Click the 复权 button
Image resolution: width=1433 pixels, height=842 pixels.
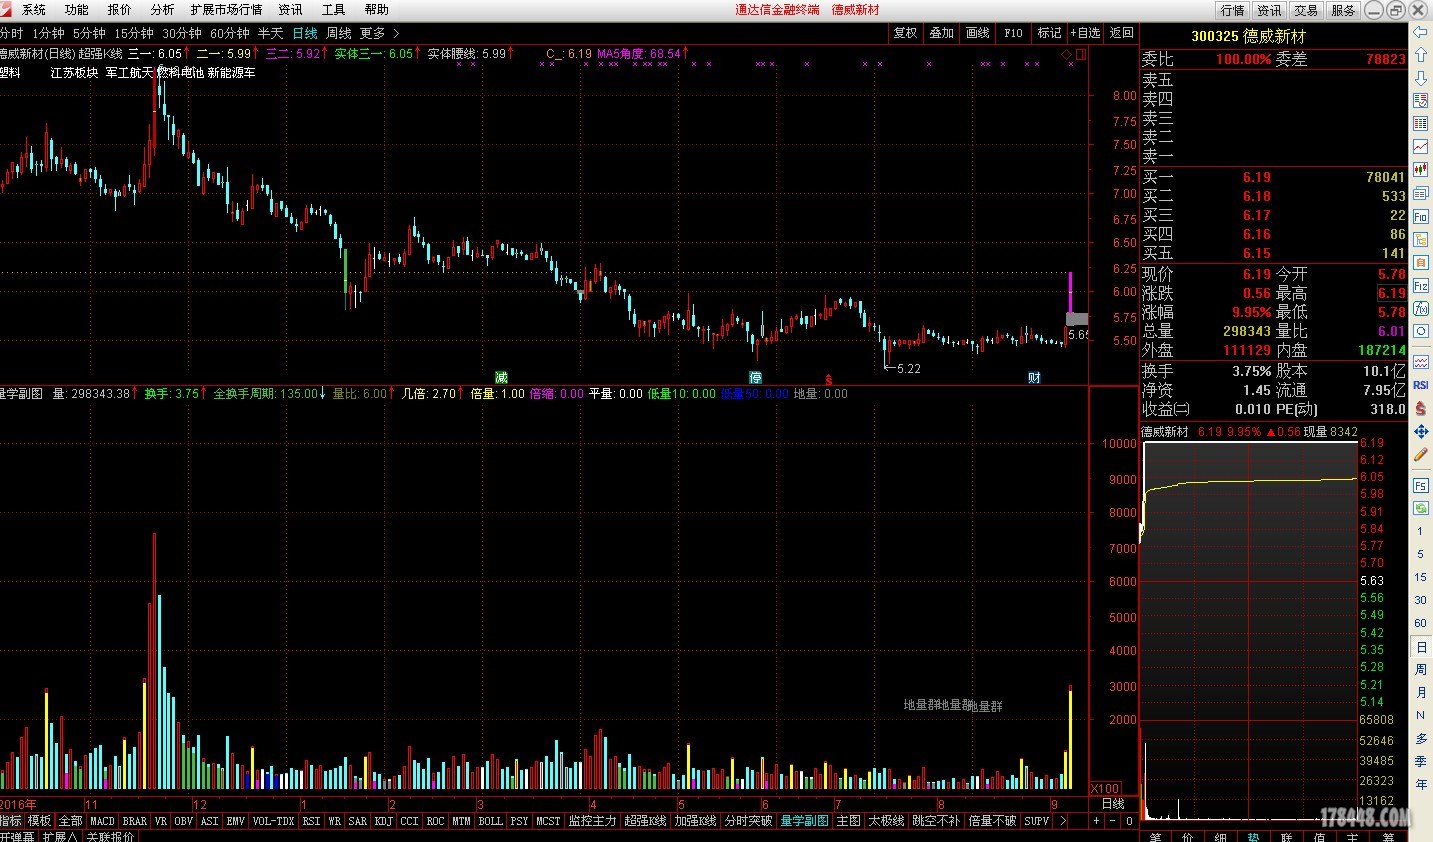pyautogui.click(x=906, y=33)
